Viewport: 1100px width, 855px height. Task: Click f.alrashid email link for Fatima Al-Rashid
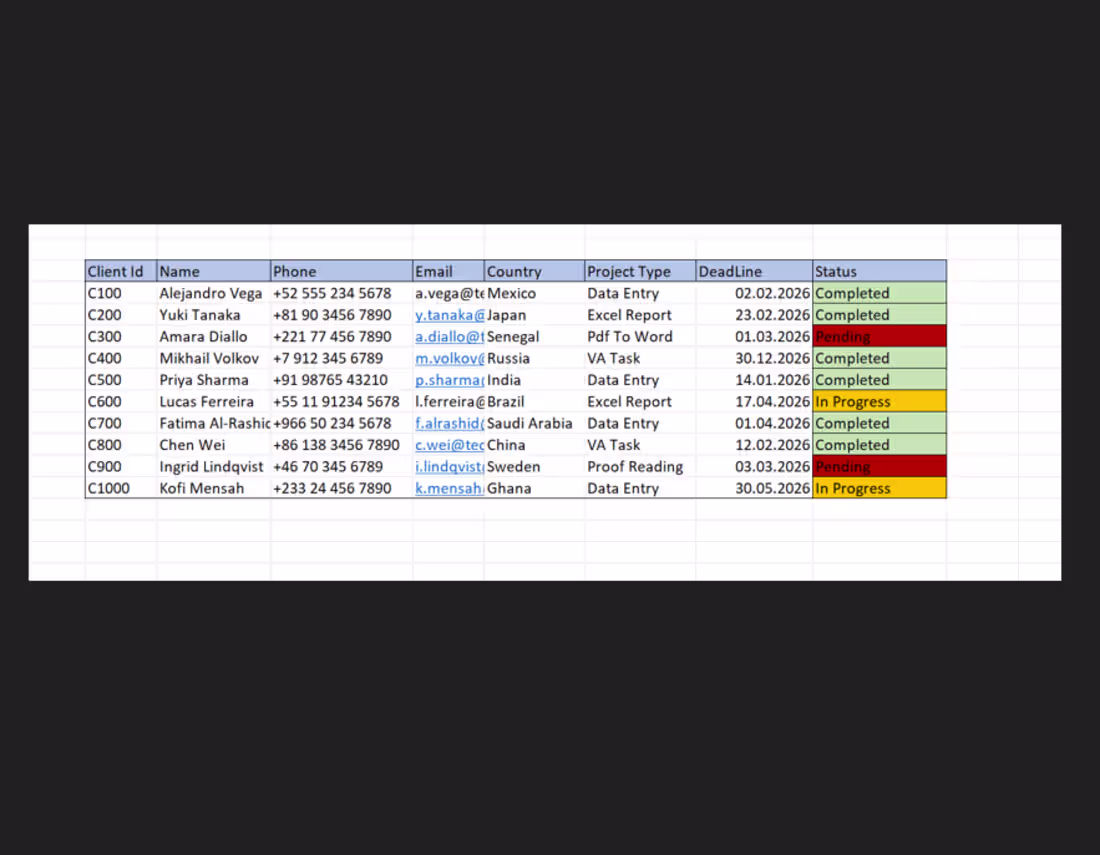(x=449, y=423)
